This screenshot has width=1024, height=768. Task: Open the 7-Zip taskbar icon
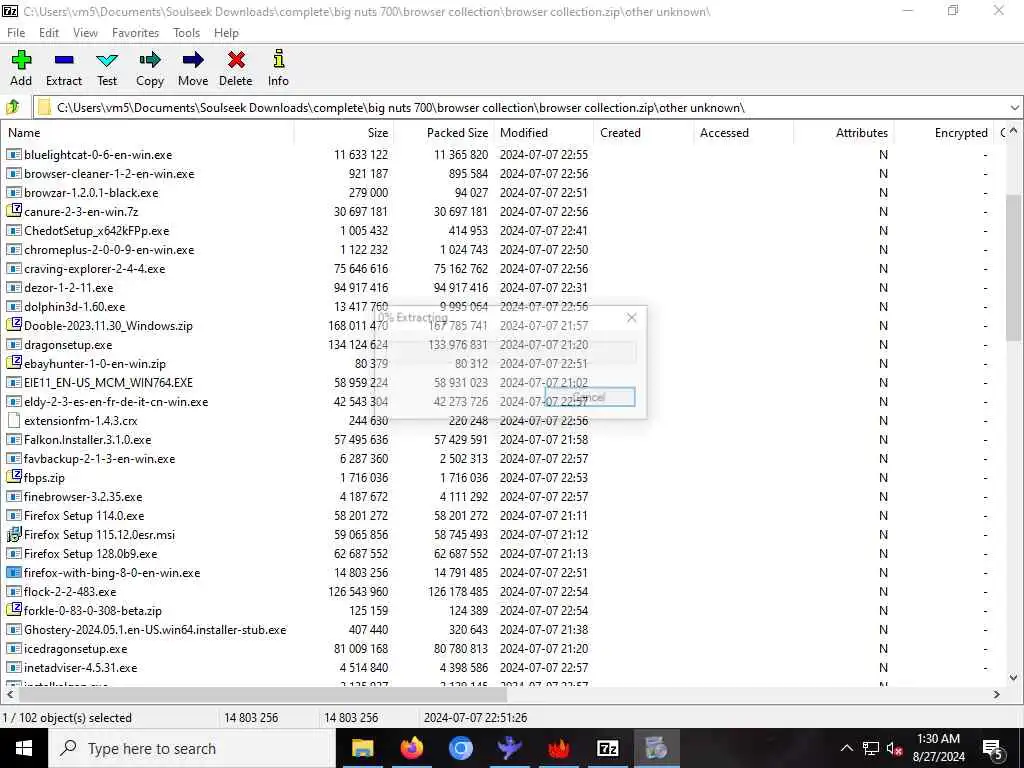607,748
